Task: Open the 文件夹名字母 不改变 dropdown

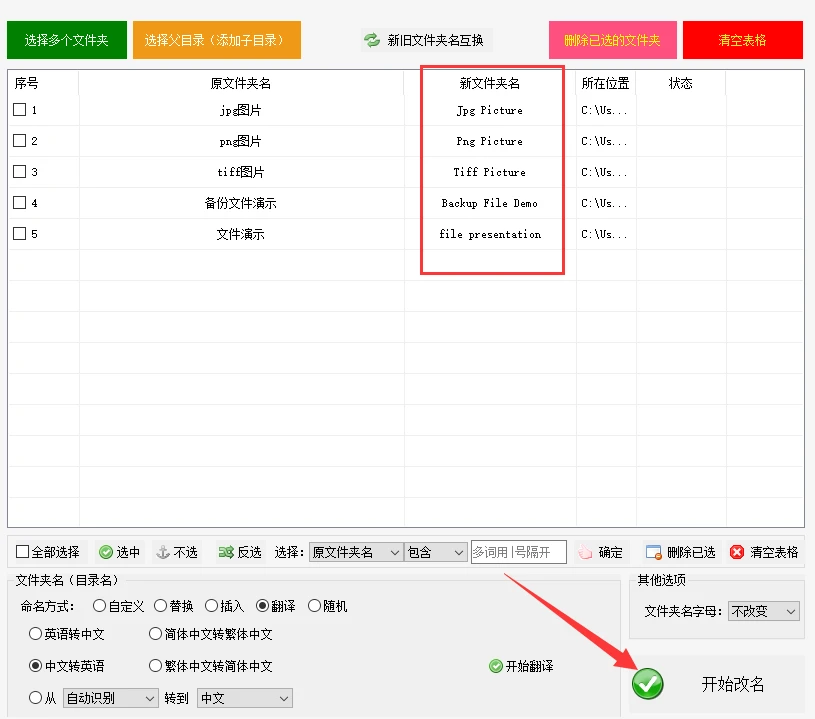Action: 764,611
